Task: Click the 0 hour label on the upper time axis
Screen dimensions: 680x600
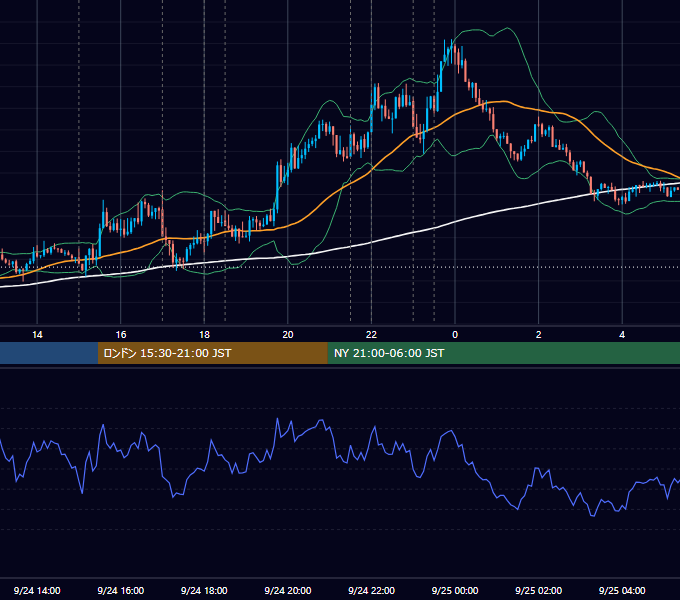Action: tap(455, 335)
